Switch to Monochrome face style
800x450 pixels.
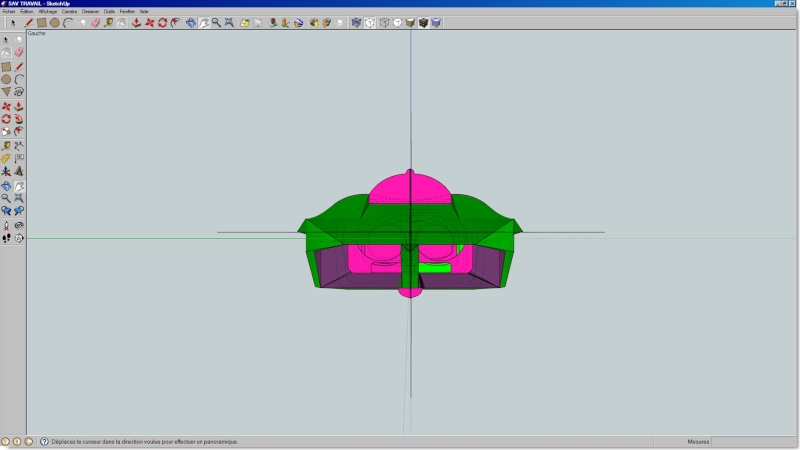click(436, 22)
